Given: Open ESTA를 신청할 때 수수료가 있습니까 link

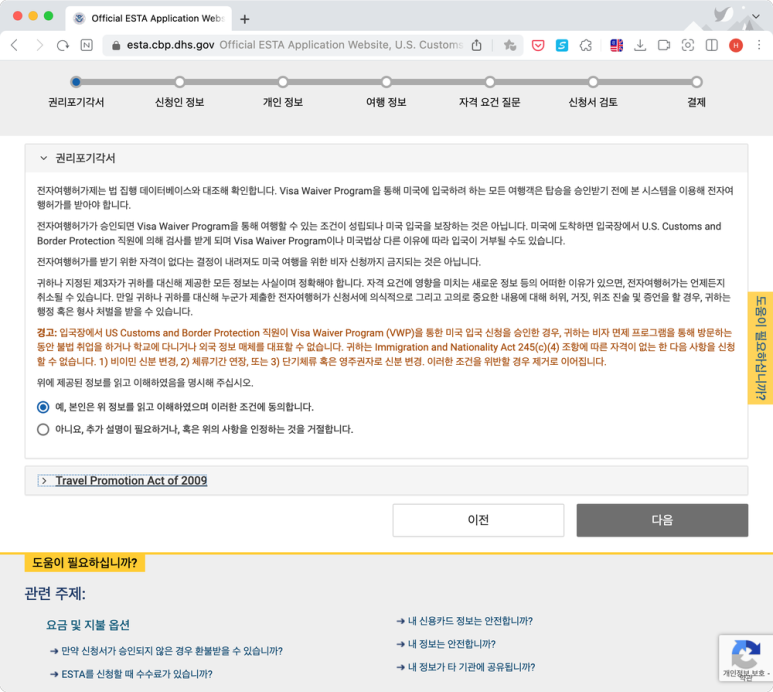Looking at the screenshot, I should (131, 674).
